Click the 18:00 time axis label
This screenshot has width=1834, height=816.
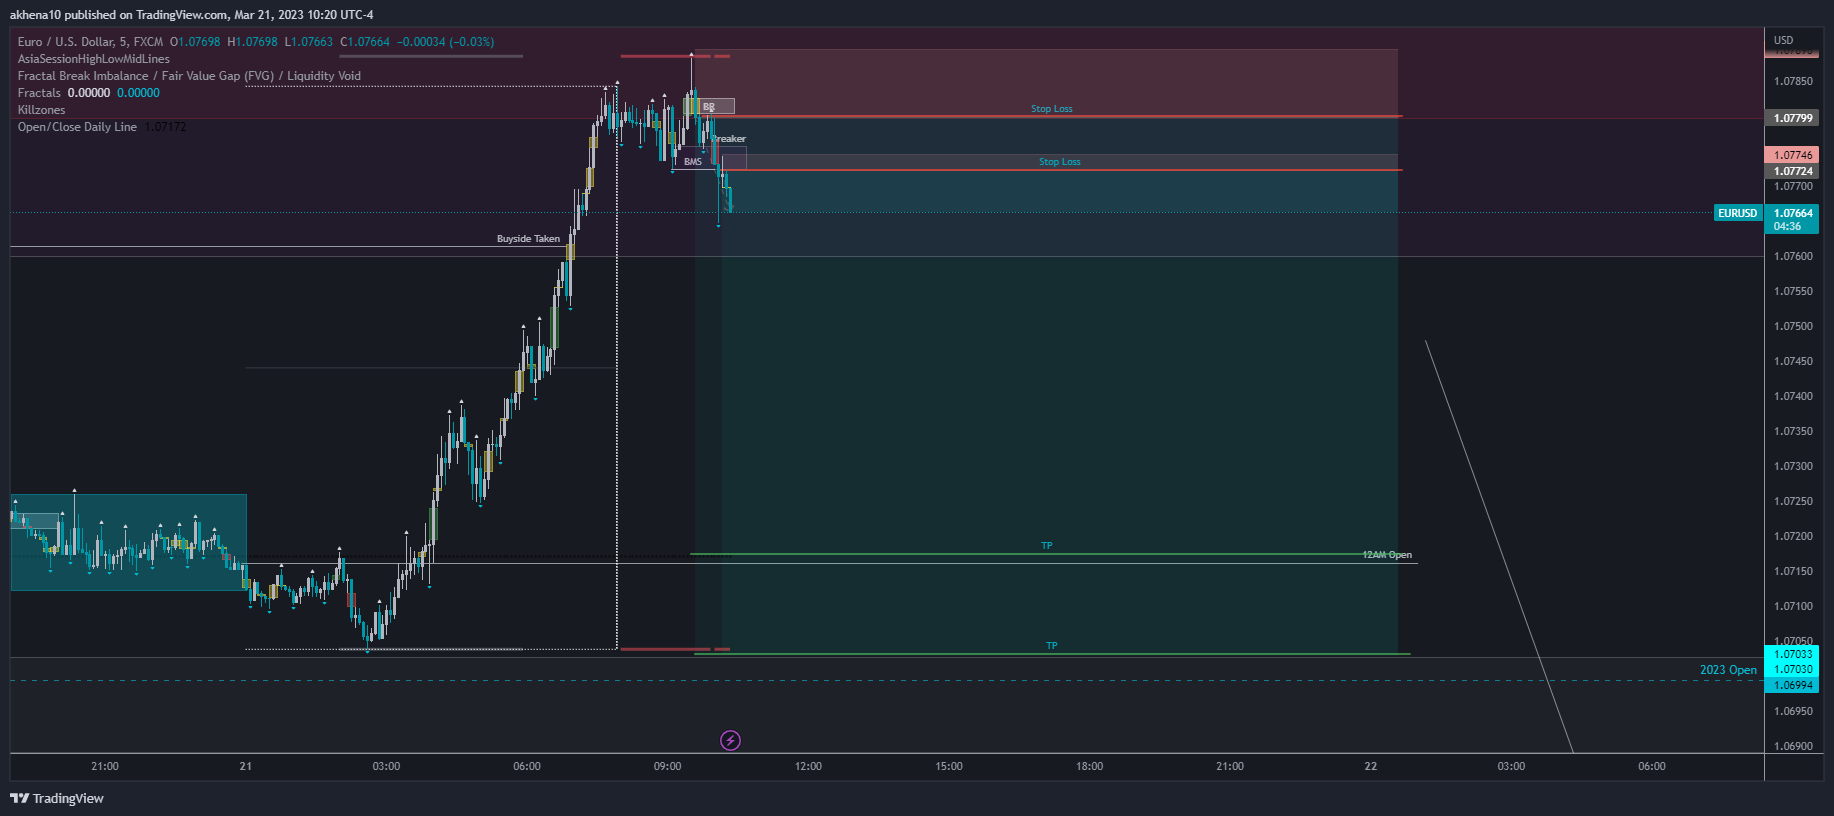click(1090, 766)
